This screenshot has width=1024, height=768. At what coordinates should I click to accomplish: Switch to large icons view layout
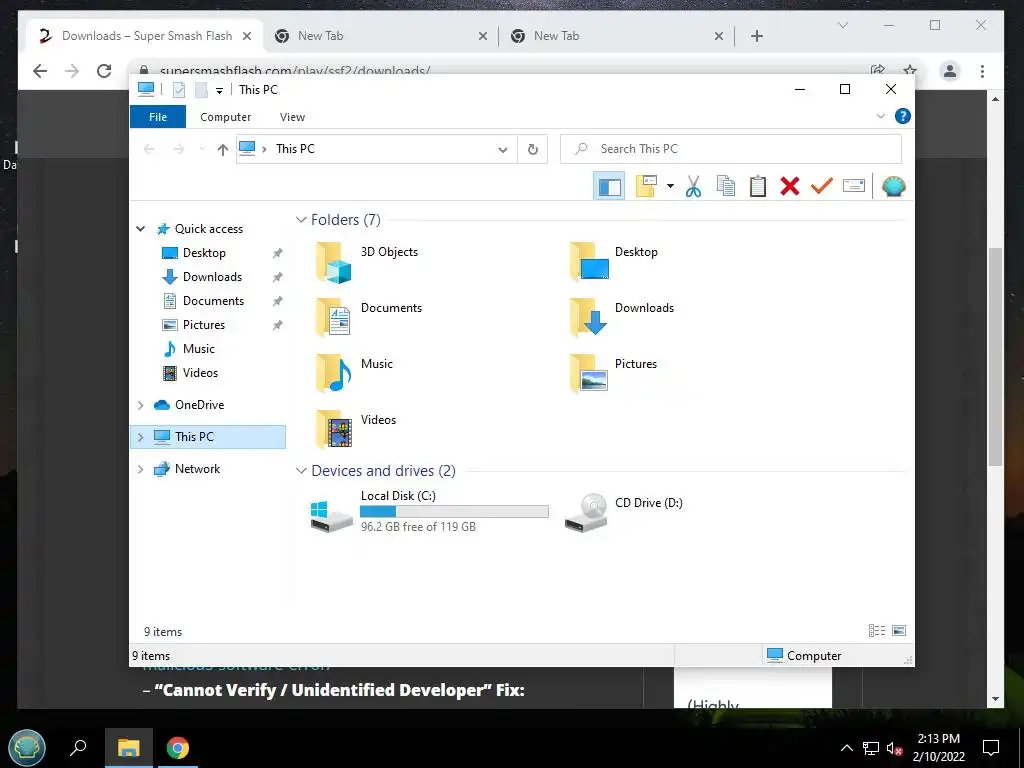tap(899, 630)
